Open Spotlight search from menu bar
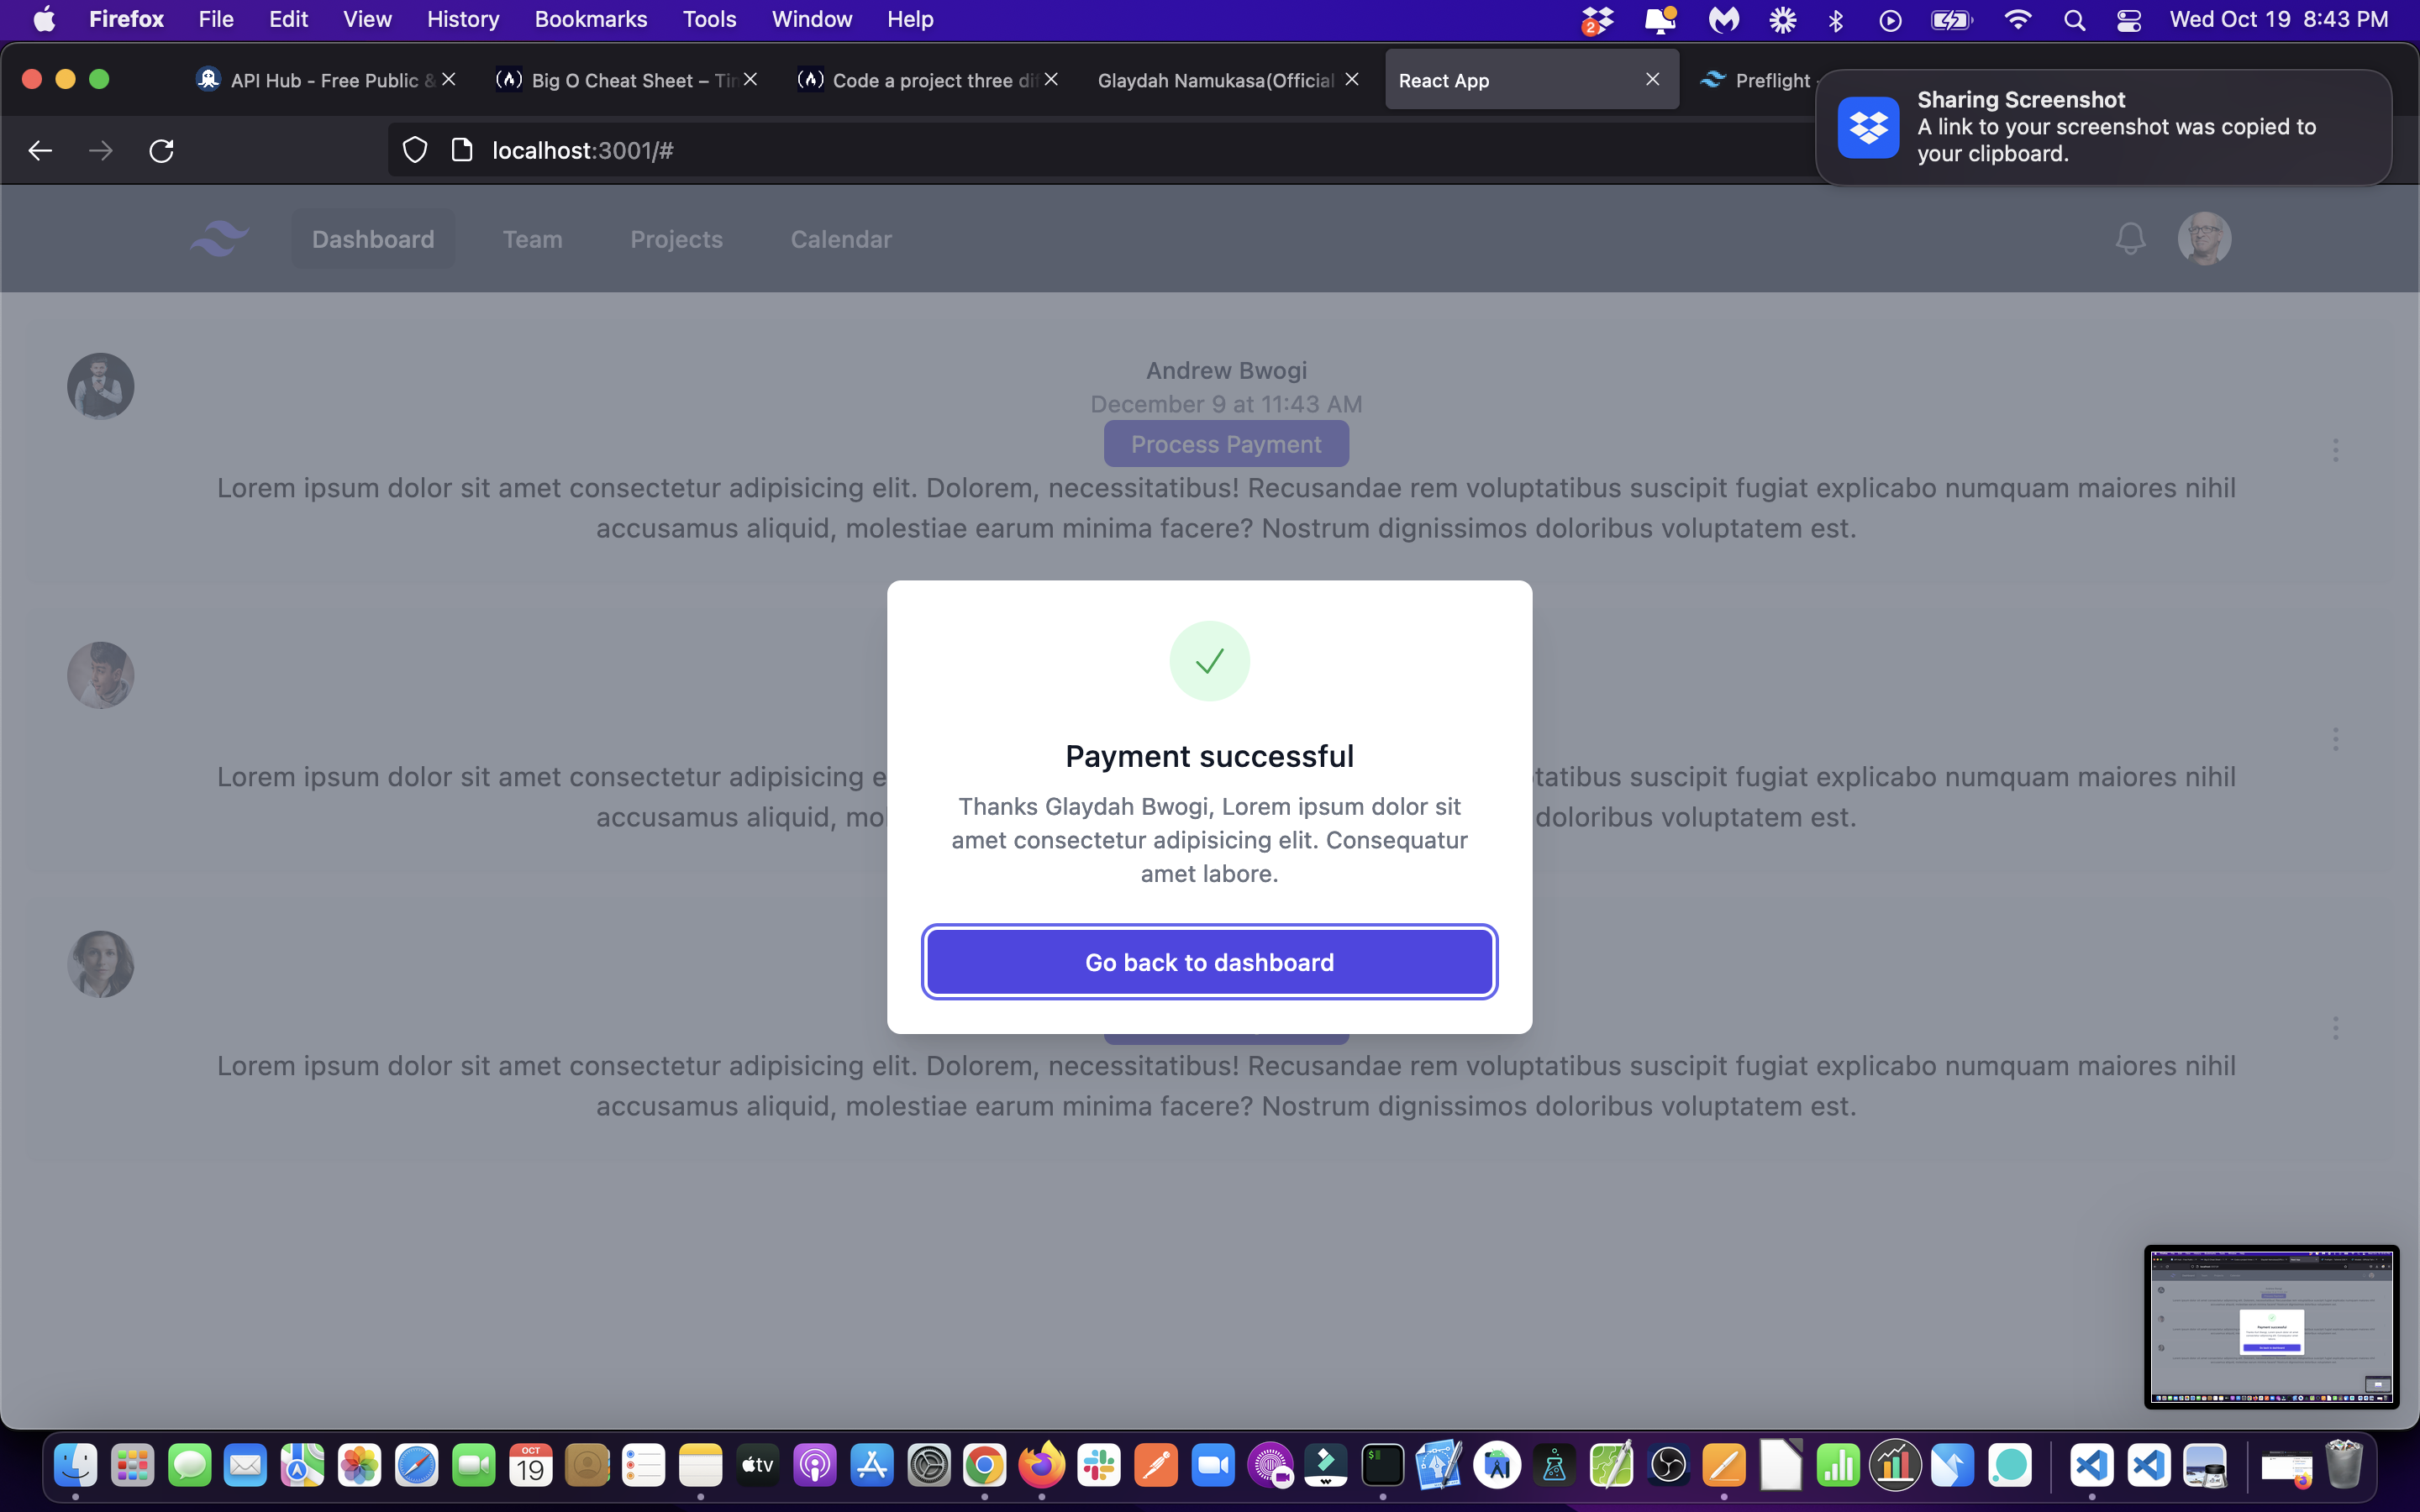Viewport: 2420px width, 1512px height. tap(2074, 19)
